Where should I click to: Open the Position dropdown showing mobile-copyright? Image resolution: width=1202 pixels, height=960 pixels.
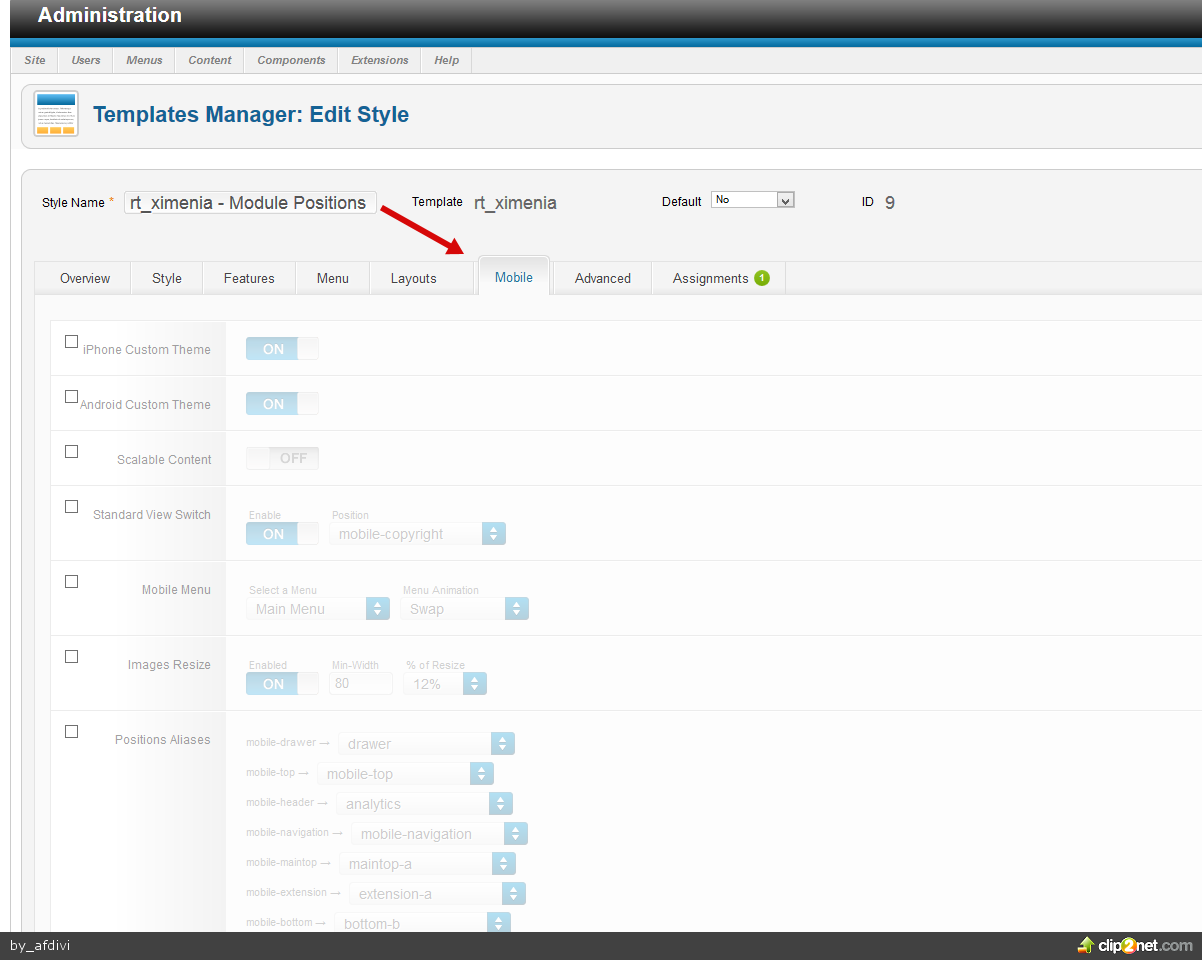pyautogui.click(x=418, y=534)
